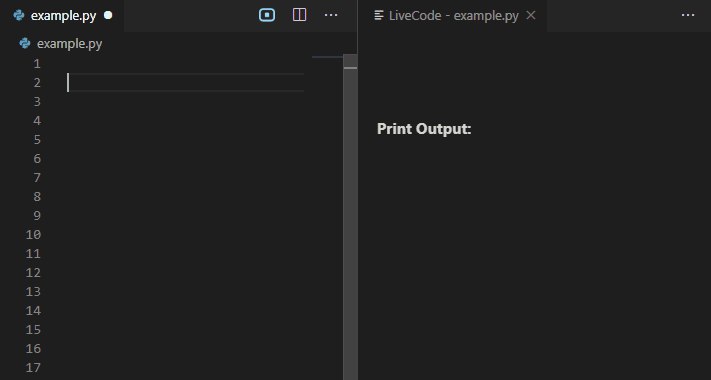Viewport: 711px width, 380px height.
Task: Click the Print Output: heading
Action: tap(424, 129)
